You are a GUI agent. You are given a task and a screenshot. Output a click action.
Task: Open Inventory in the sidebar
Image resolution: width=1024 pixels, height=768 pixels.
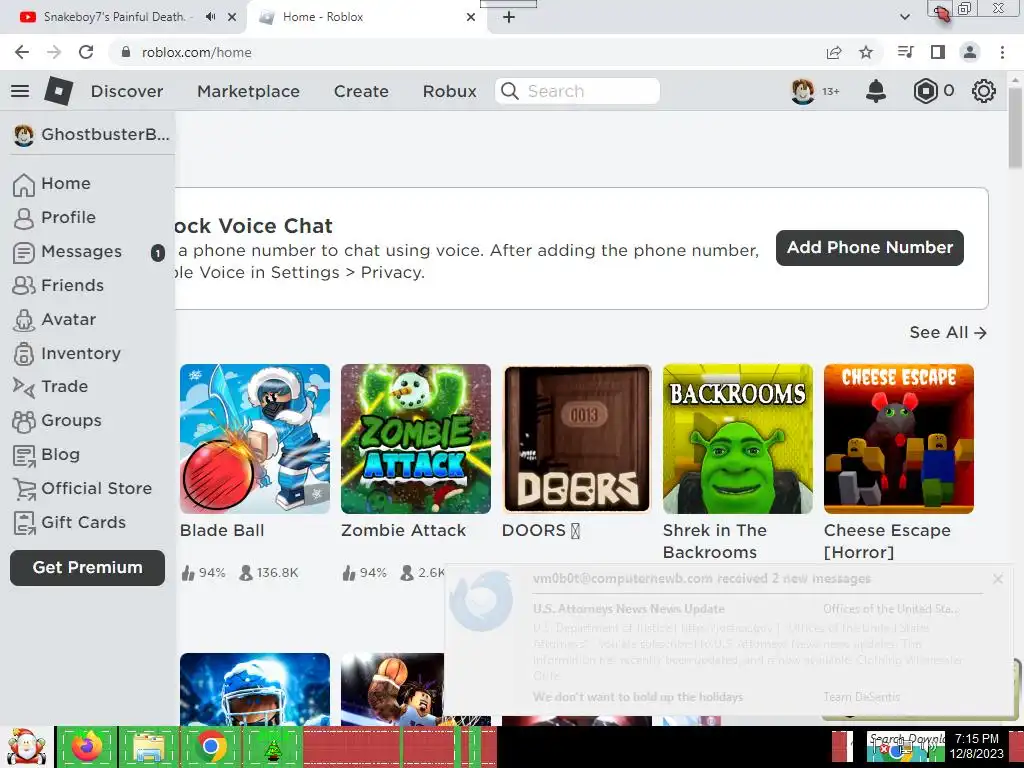point(67,353)
